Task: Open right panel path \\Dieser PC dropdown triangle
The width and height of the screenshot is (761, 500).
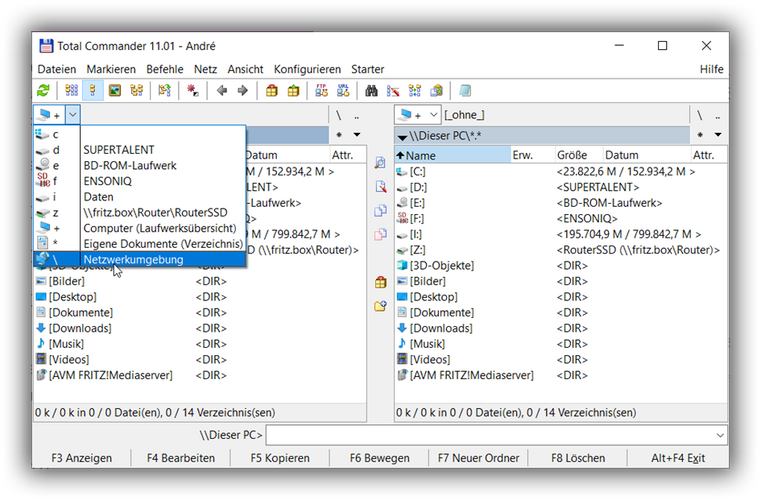Action: coord(402,136)
